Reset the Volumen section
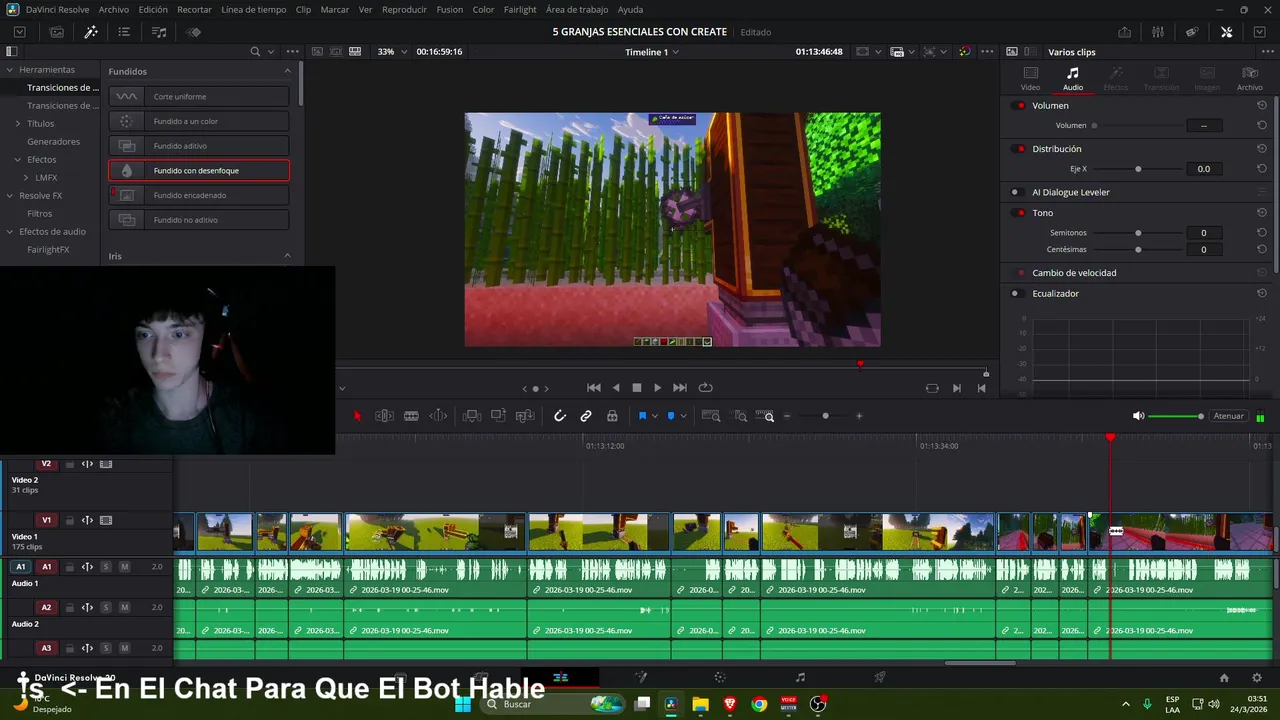The height and width of the screenshot is (720, 1280). tap(1262, 105)
